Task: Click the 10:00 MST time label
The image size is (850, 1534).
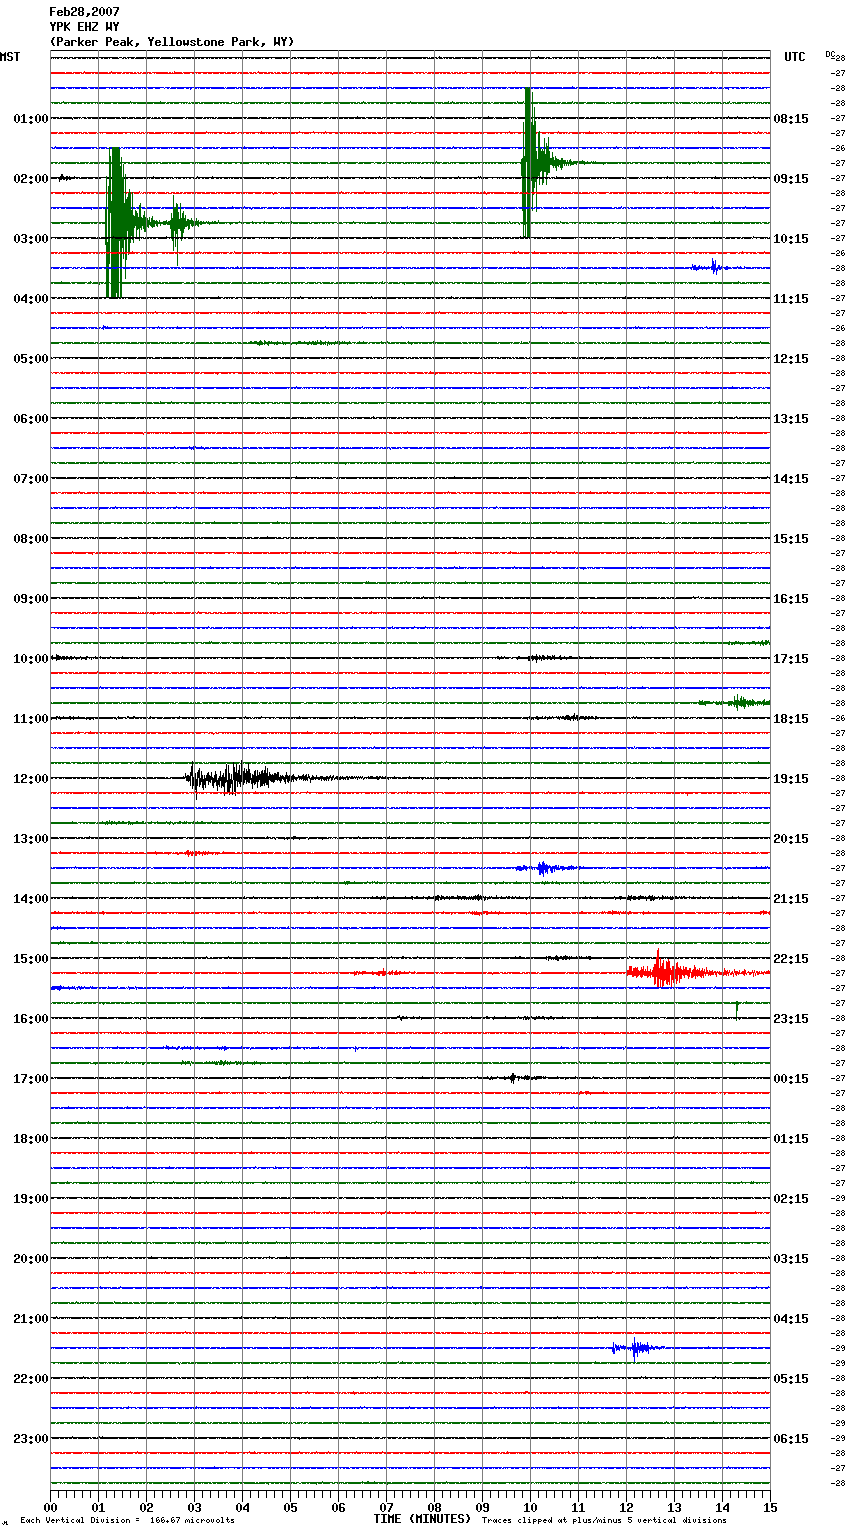Action: pos(31,659)
